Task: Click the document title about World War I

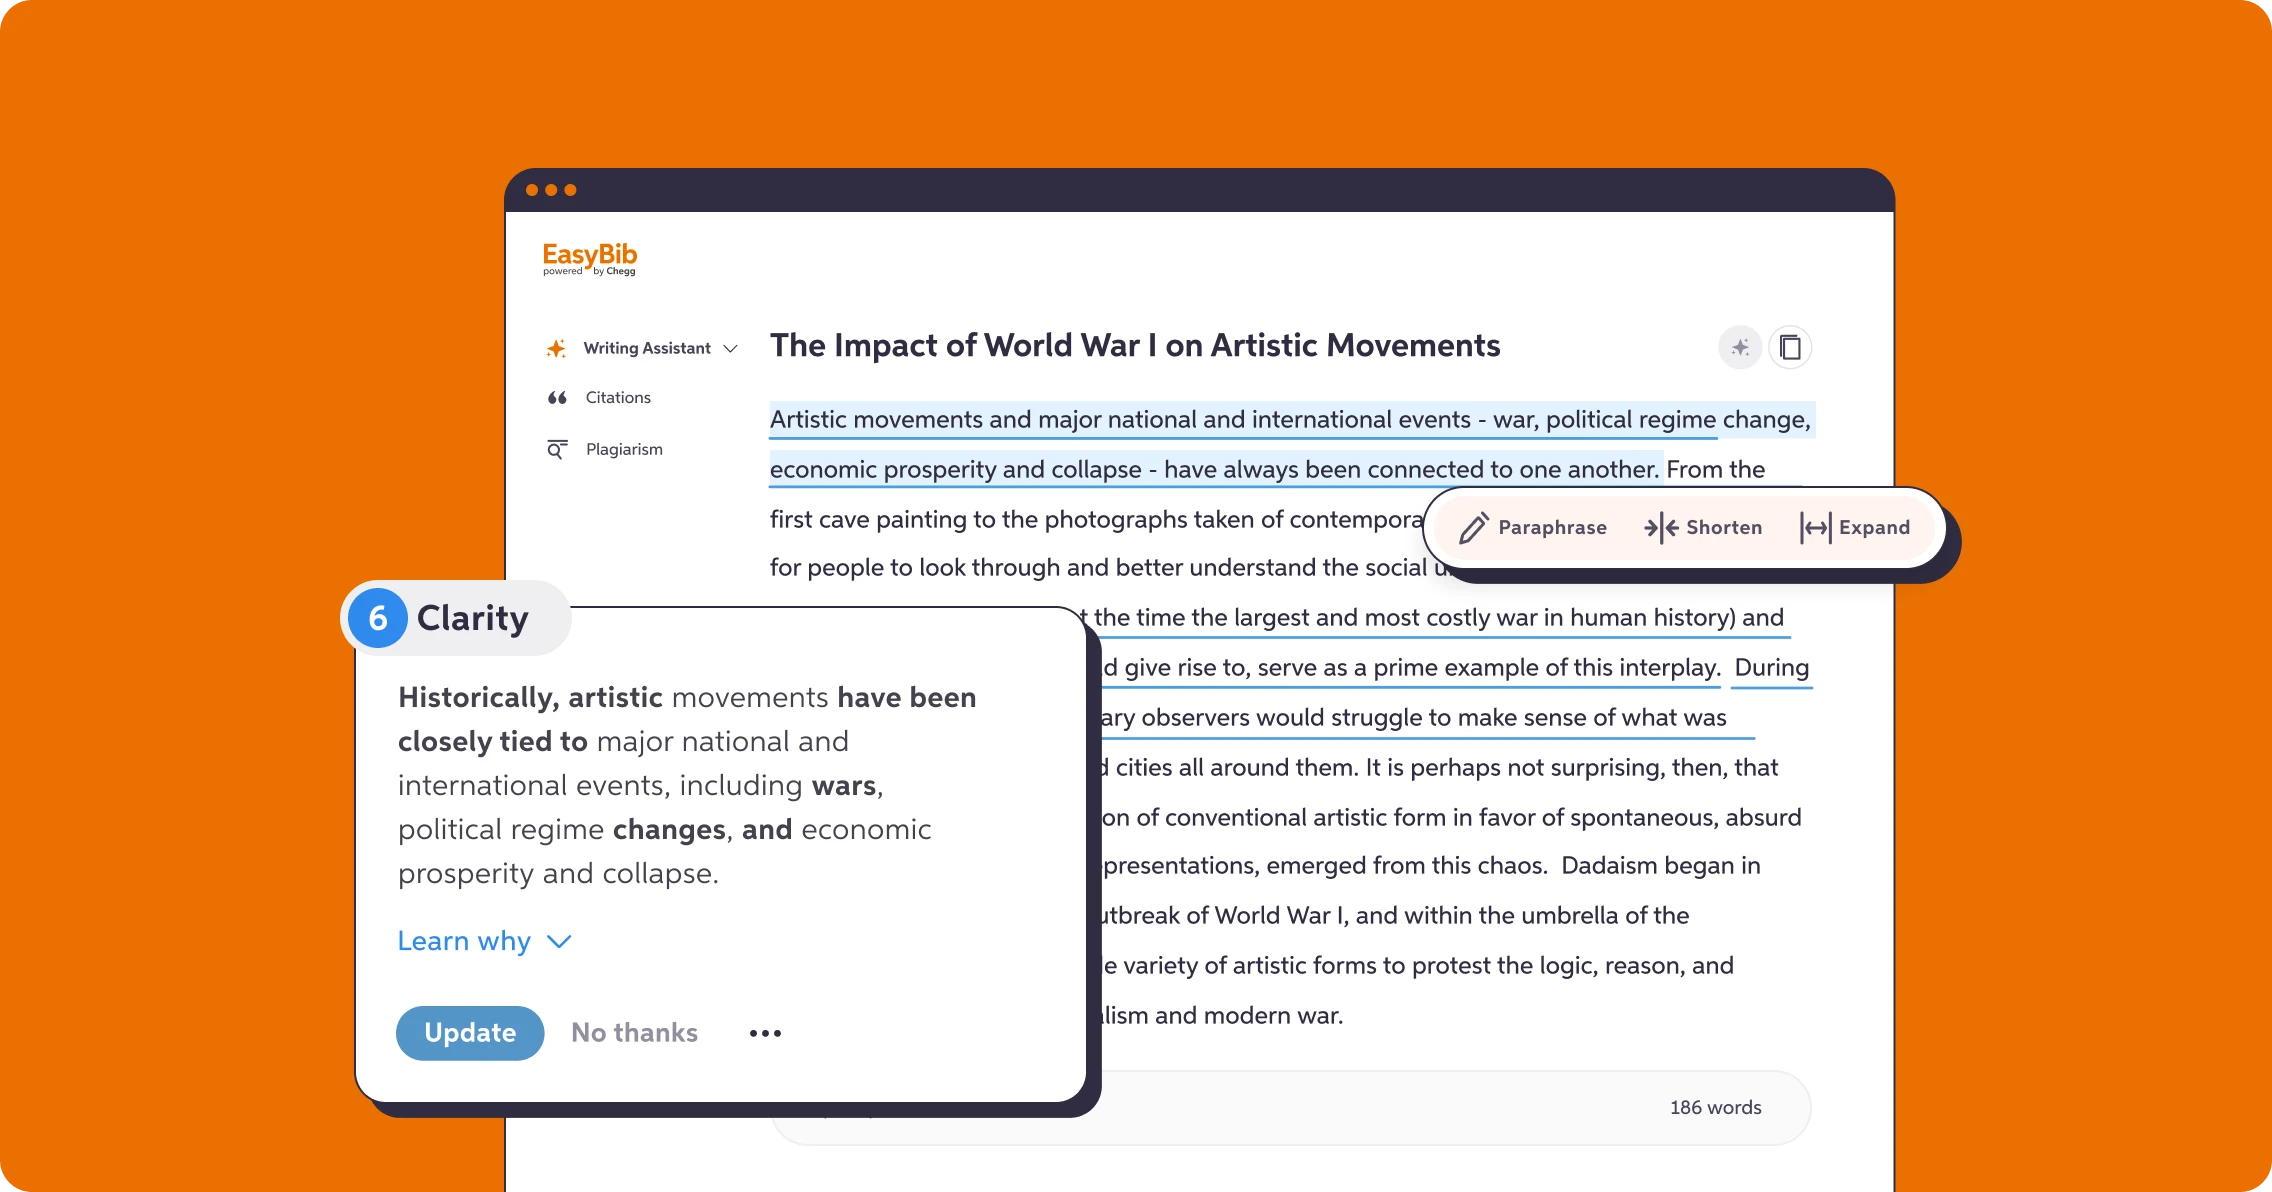Action: pos(1135,346)
